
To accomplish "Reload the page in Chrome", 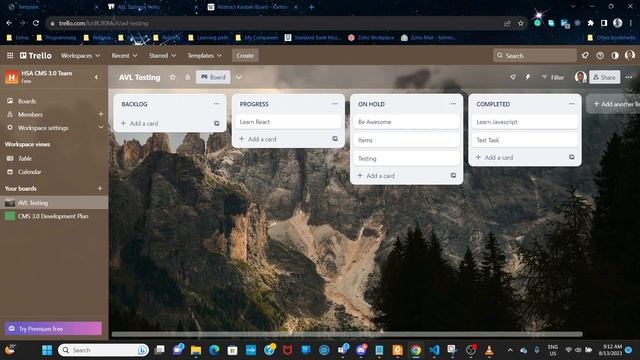I will pyautogui.click(x=36, y=23).
